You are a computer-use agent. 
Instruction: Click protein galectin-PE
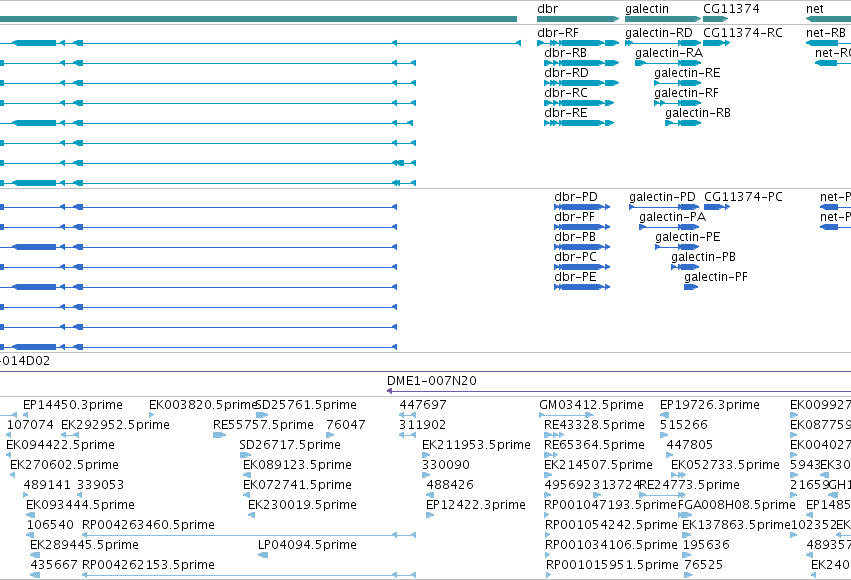tap(688, 237)
